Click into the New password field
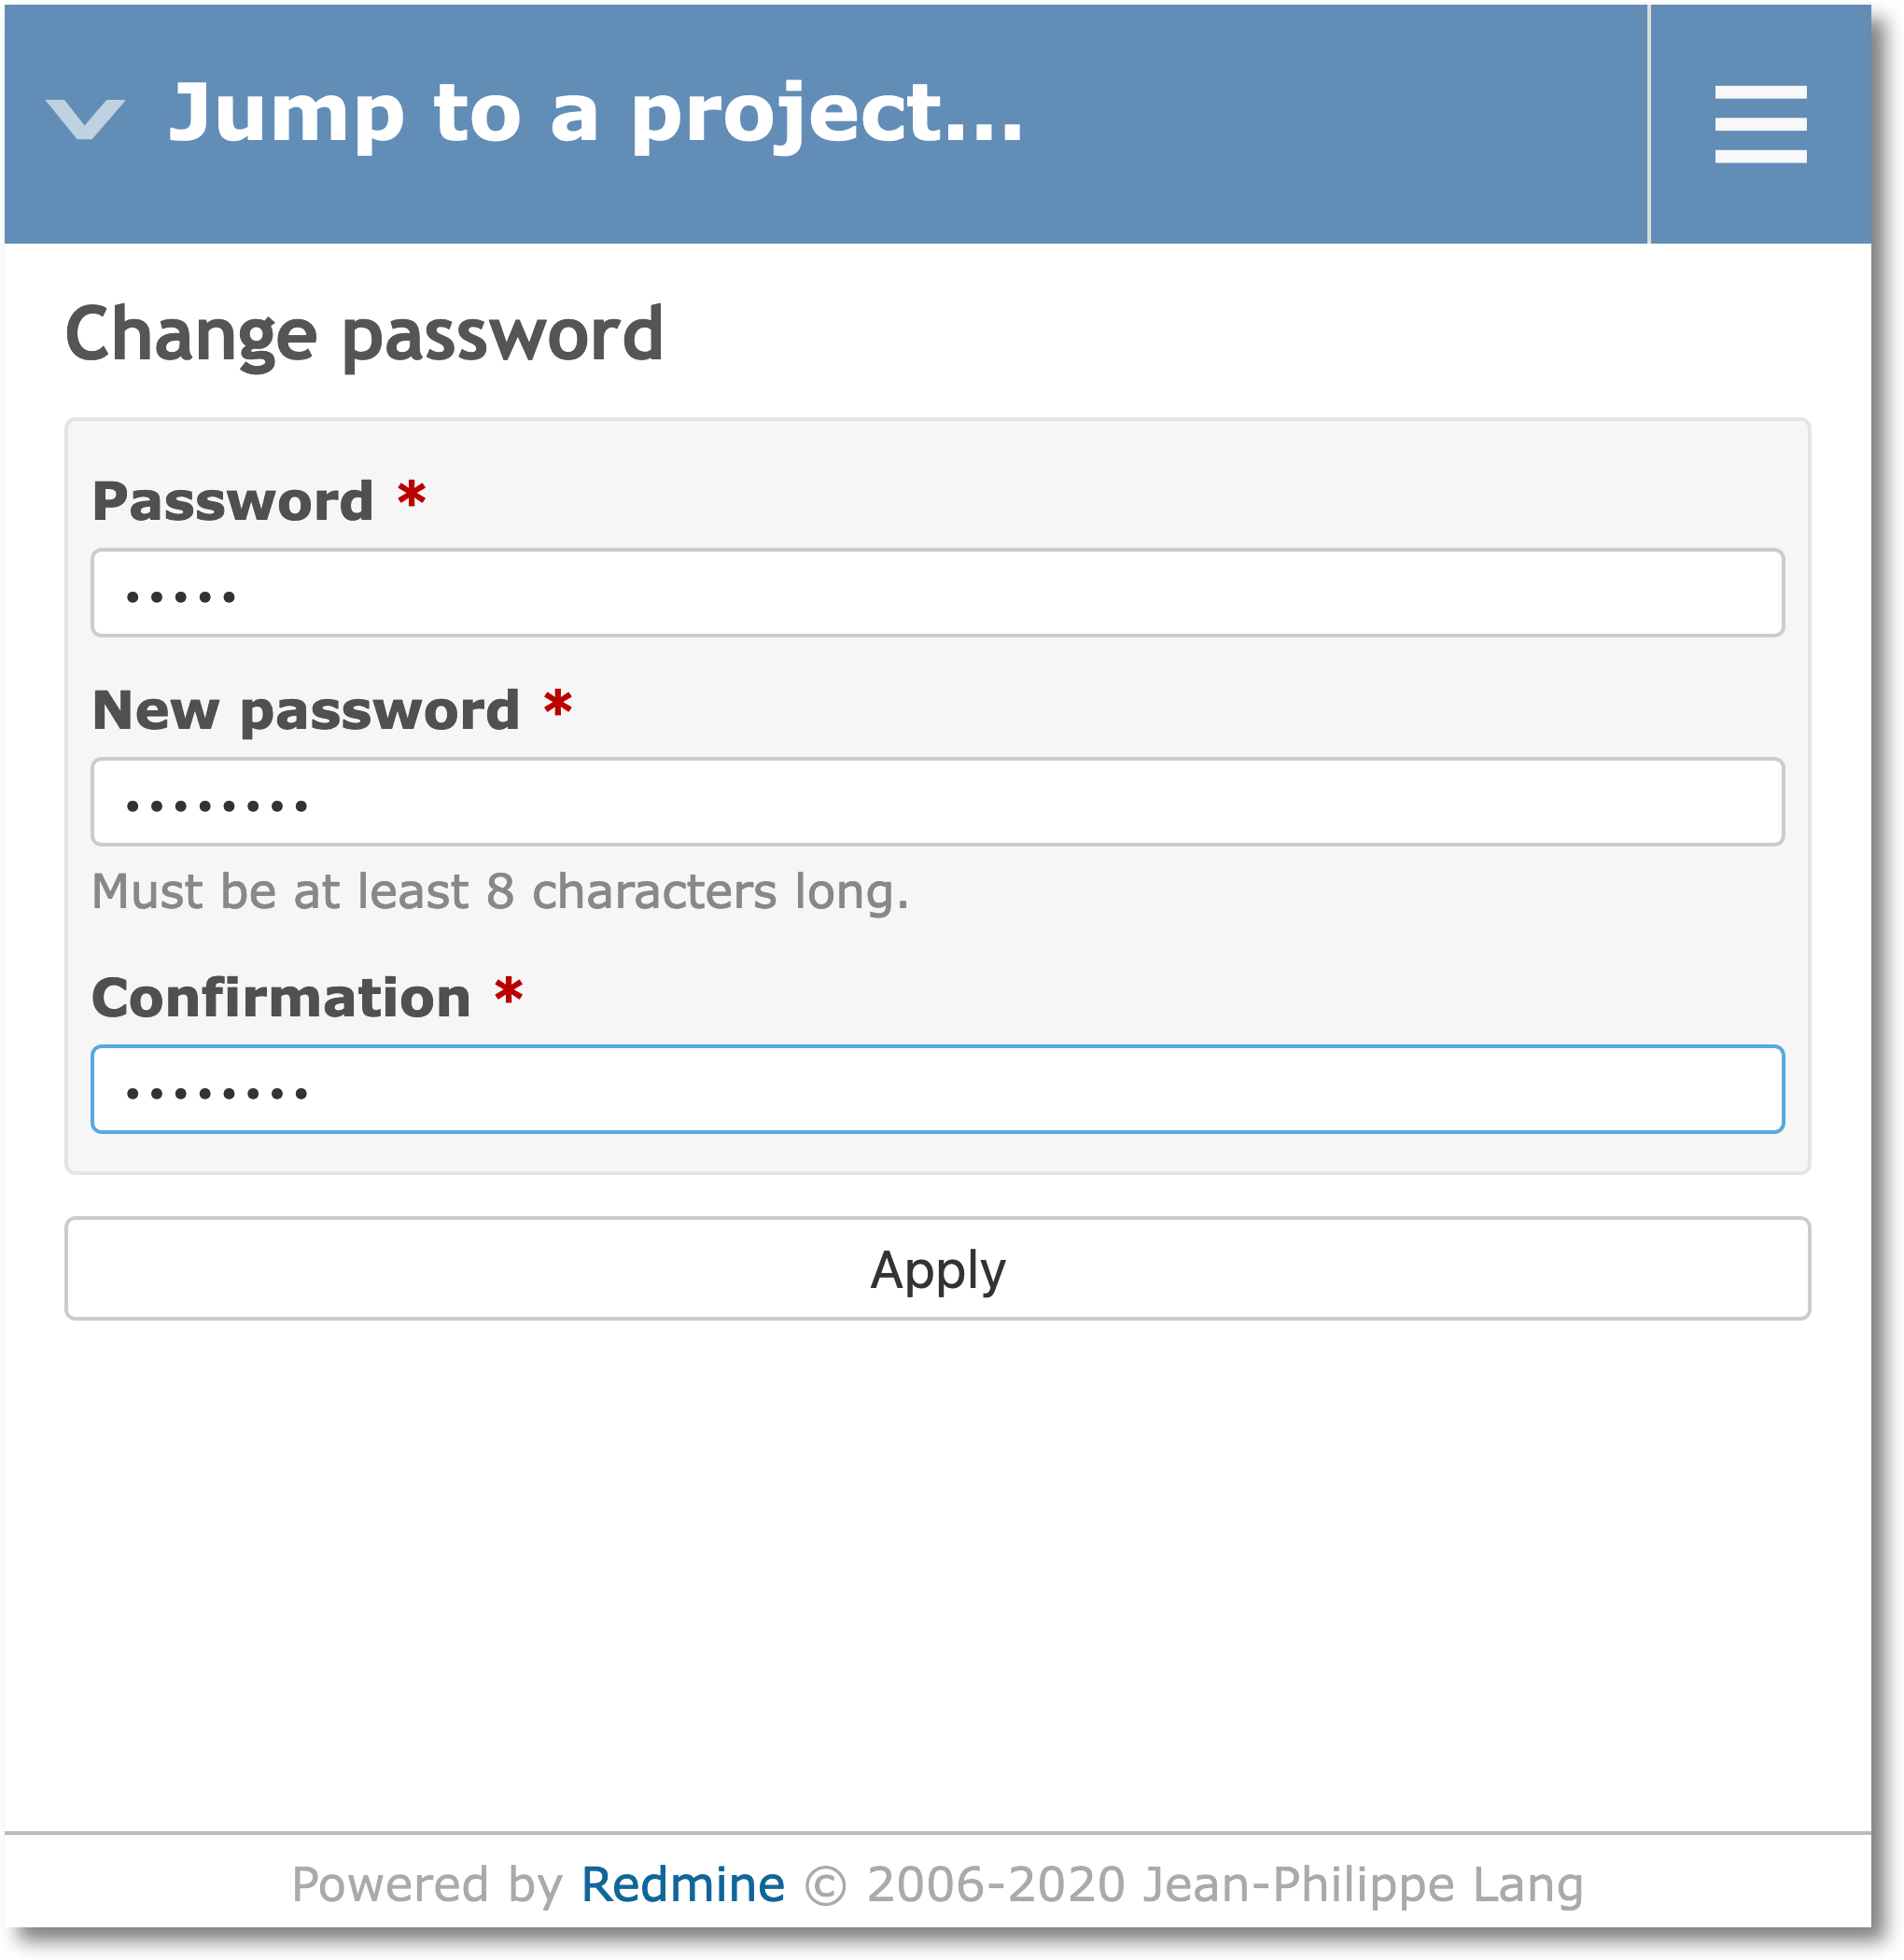Screen dimensions: 1904x1960 pyautogui.click(x=937, y=802)
